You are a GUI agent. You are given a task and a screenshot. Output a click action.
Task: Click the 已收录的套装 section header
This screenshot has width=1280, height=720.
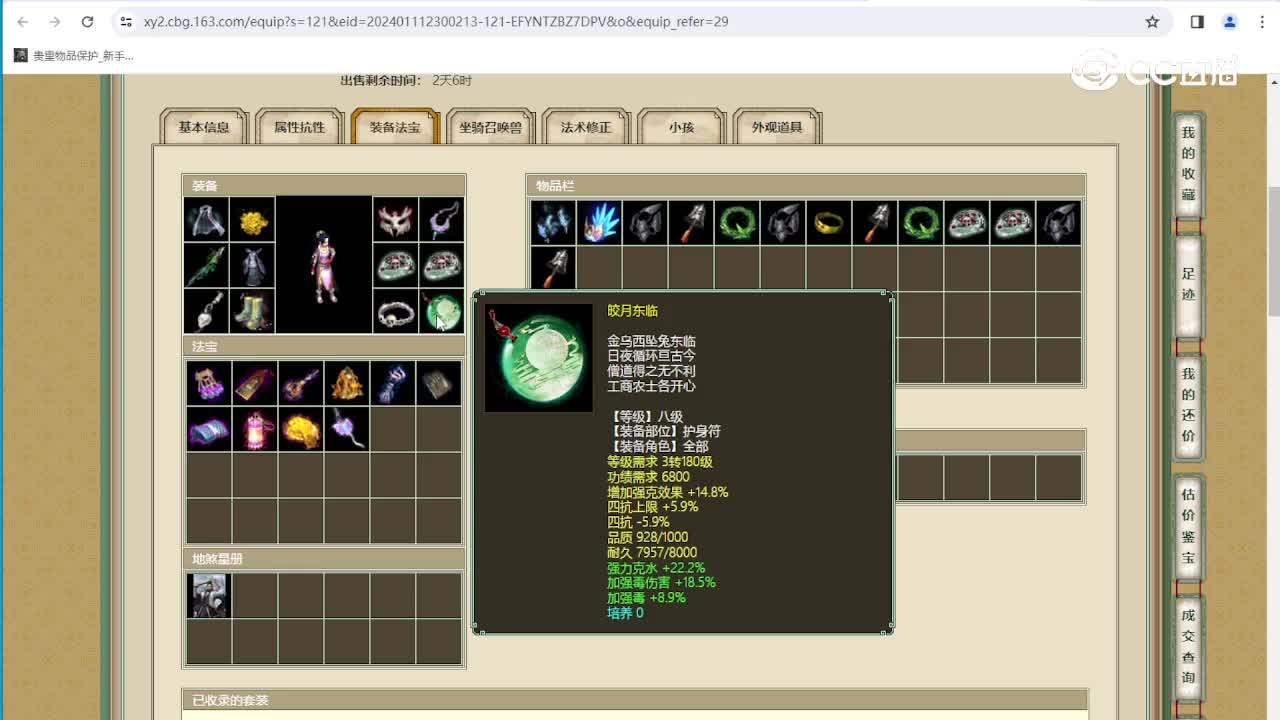pyautogui.click(x=634, y=700)
